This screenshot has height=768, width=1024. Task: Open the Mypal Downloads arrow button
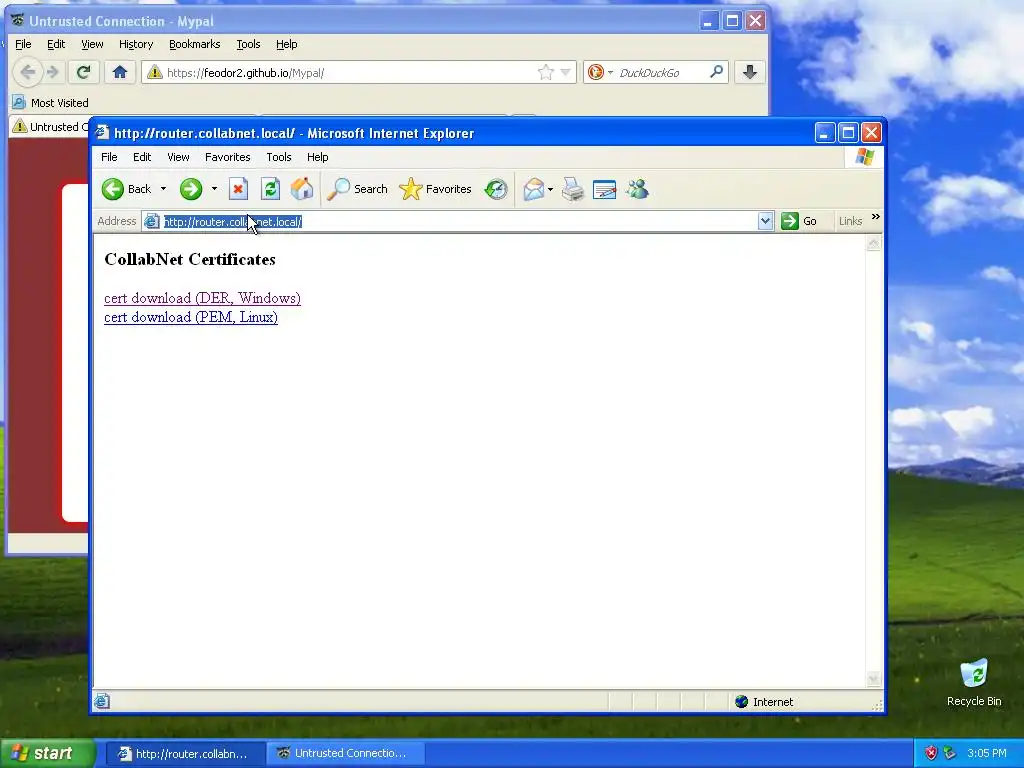point(750,72)
